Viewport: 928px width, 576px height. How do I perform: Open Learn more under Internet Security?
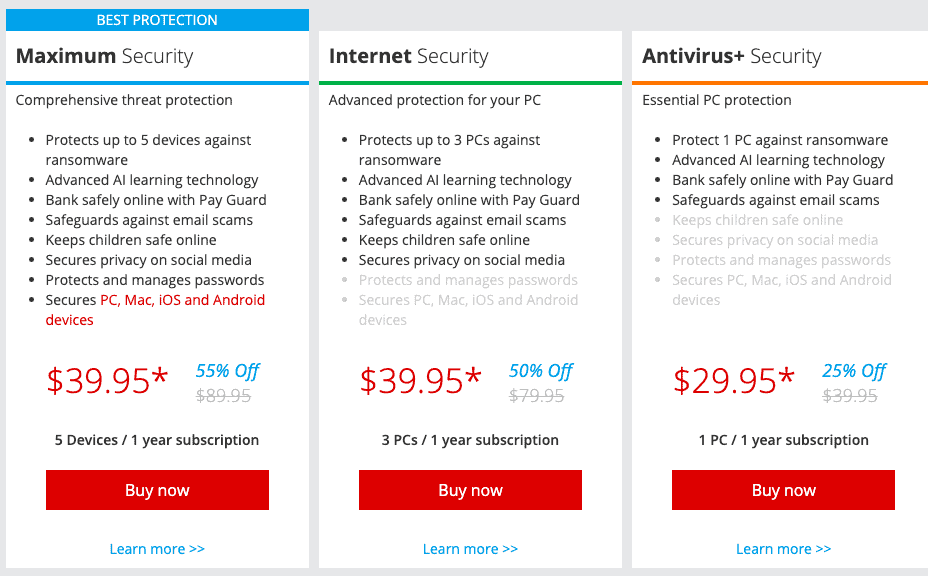pos(471,549)
